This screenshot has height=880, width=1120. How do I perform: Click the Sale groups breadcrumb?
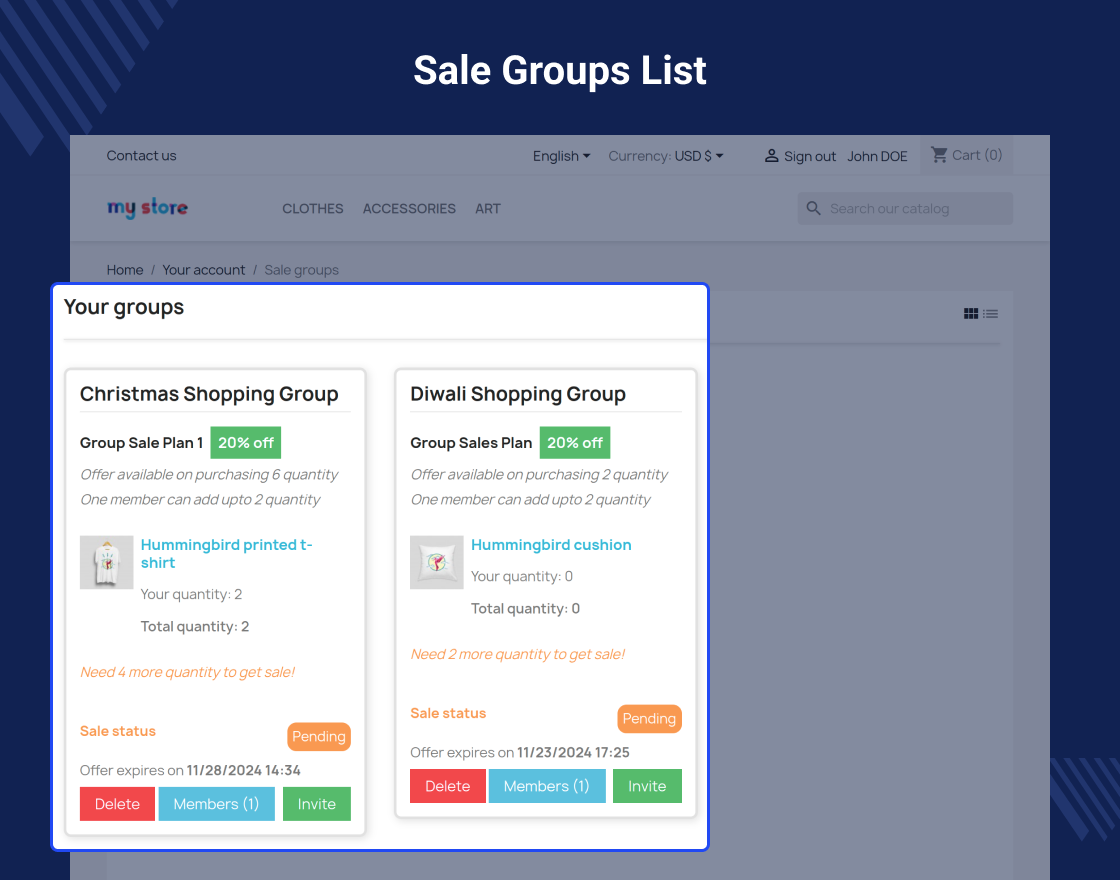click(301, 270)
